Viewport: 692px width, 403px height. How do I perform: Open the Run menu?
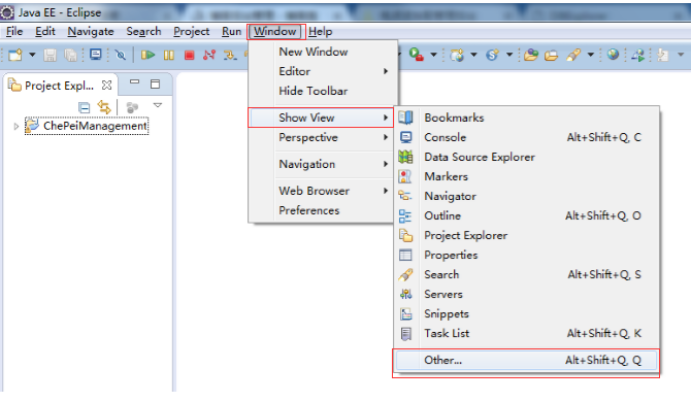click(x=231, y=32)
